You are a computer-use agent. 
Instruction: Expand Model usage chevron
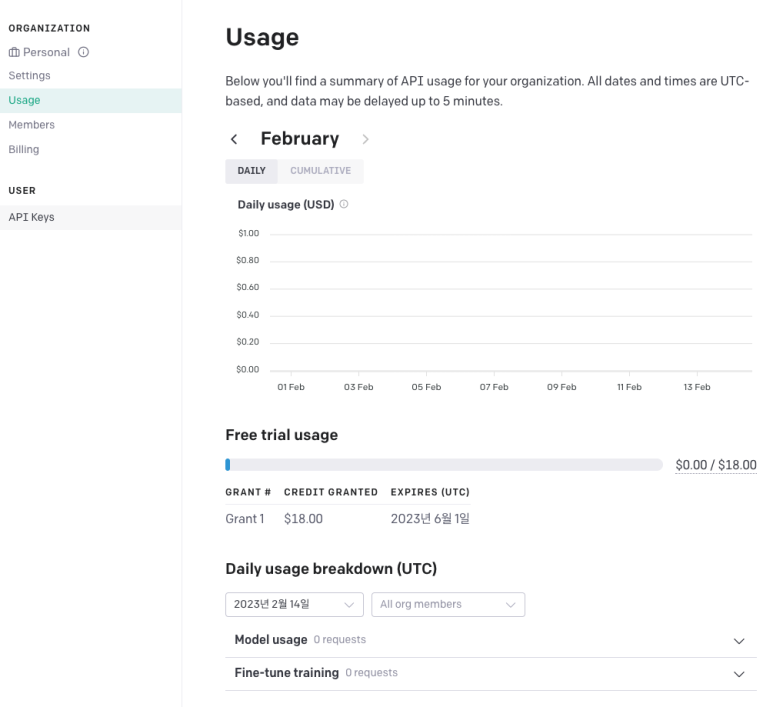[x=738, y=640]
